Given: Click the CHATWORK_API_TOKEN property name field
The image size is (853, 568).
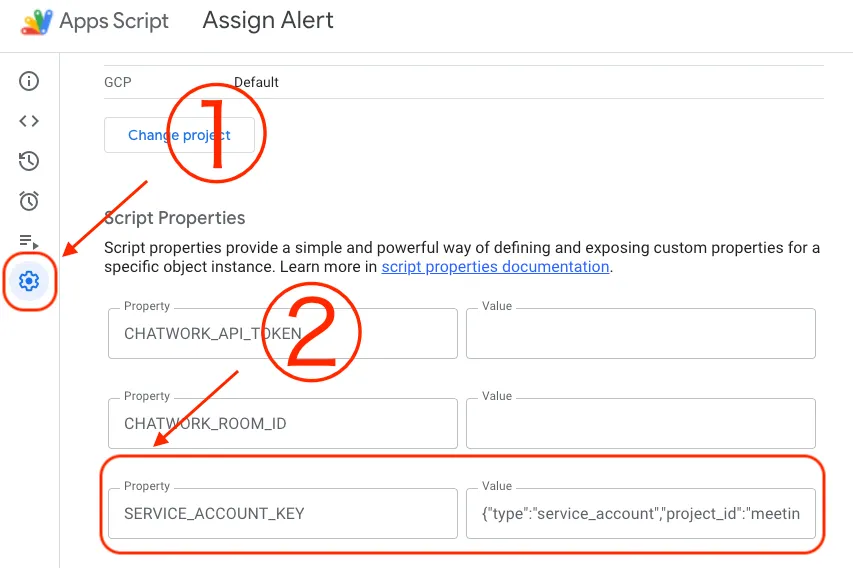Looking at the screenshot, I should (x=282, y=334).
